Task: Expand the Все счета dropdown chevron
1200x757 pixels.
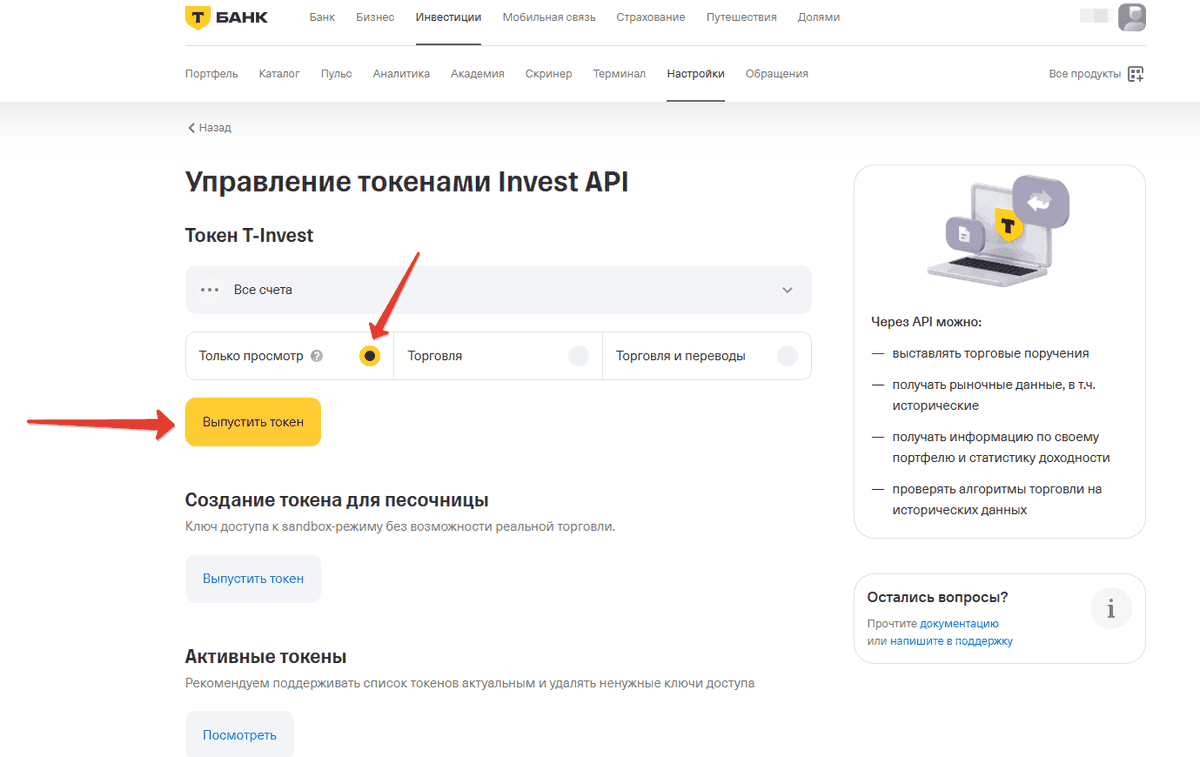Action: [x=787, y=290]
